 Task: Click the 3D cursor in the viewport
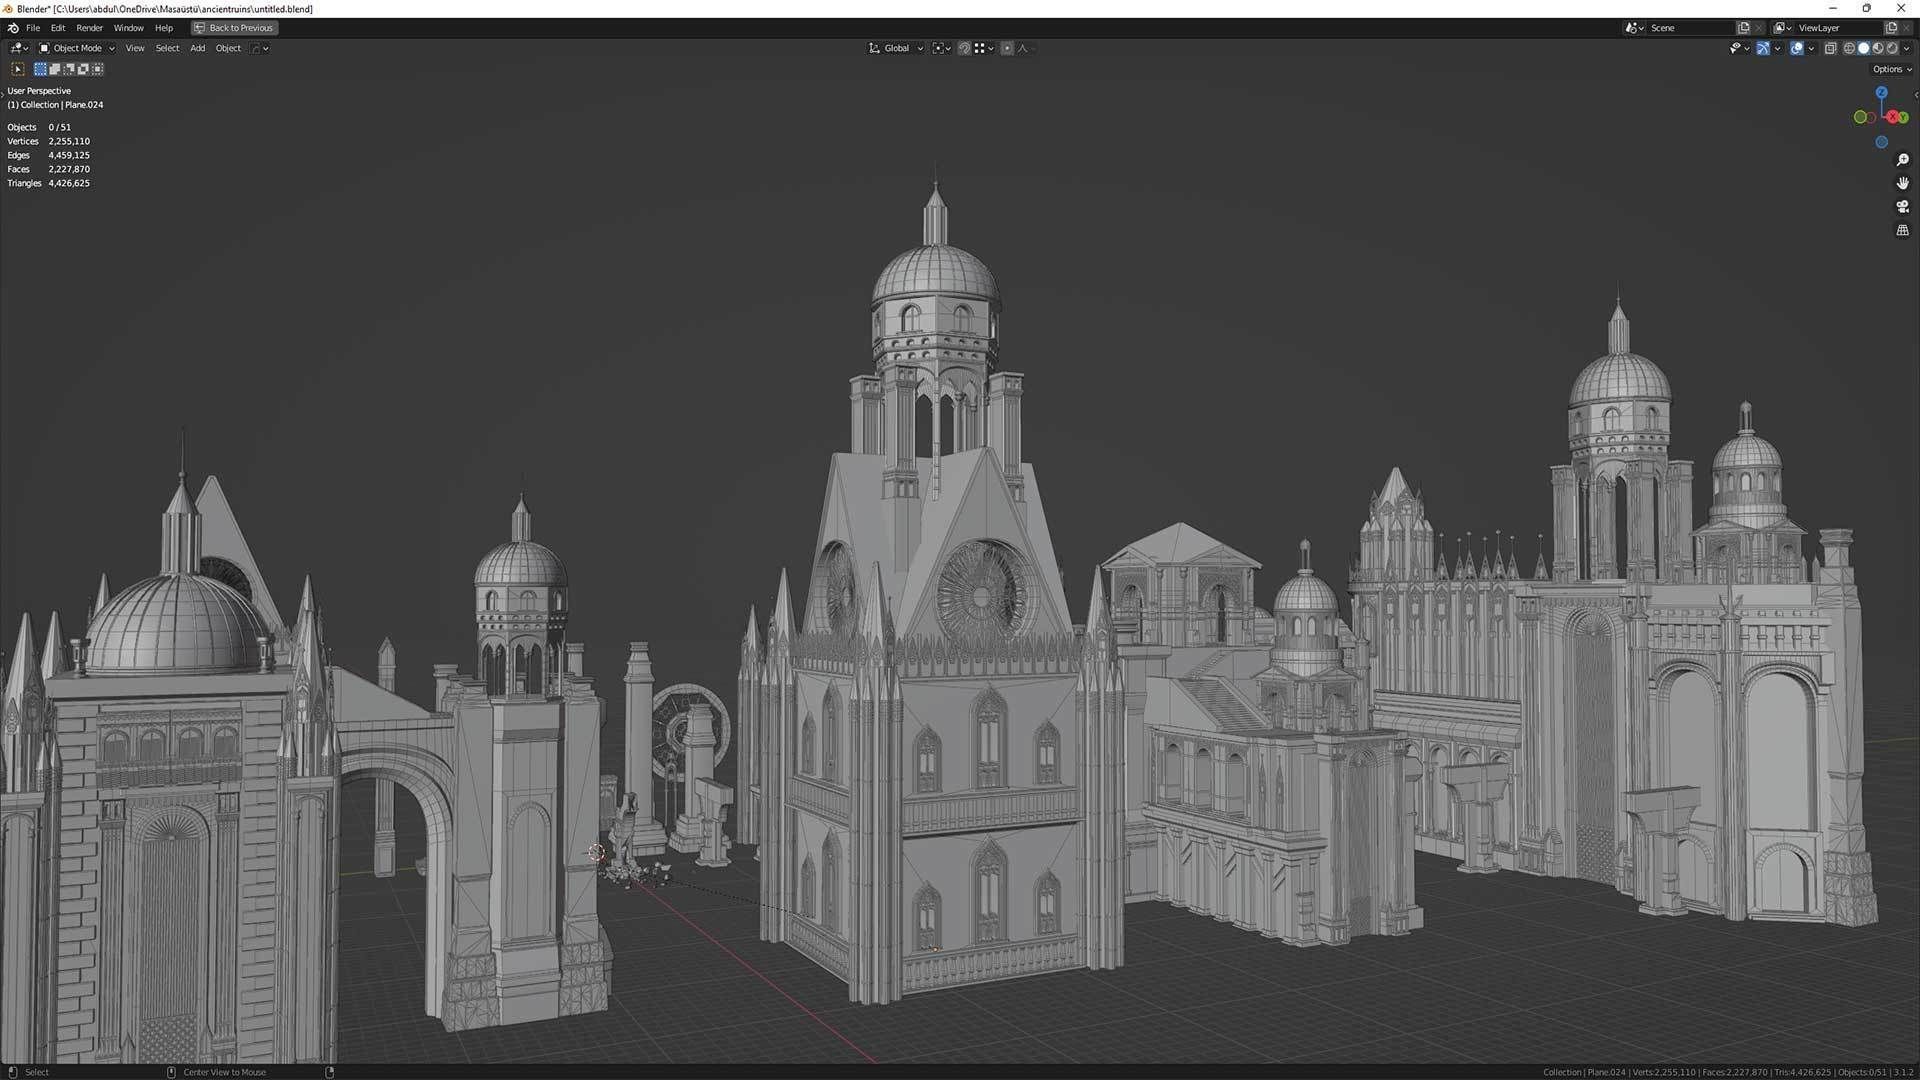coord(596,852)
